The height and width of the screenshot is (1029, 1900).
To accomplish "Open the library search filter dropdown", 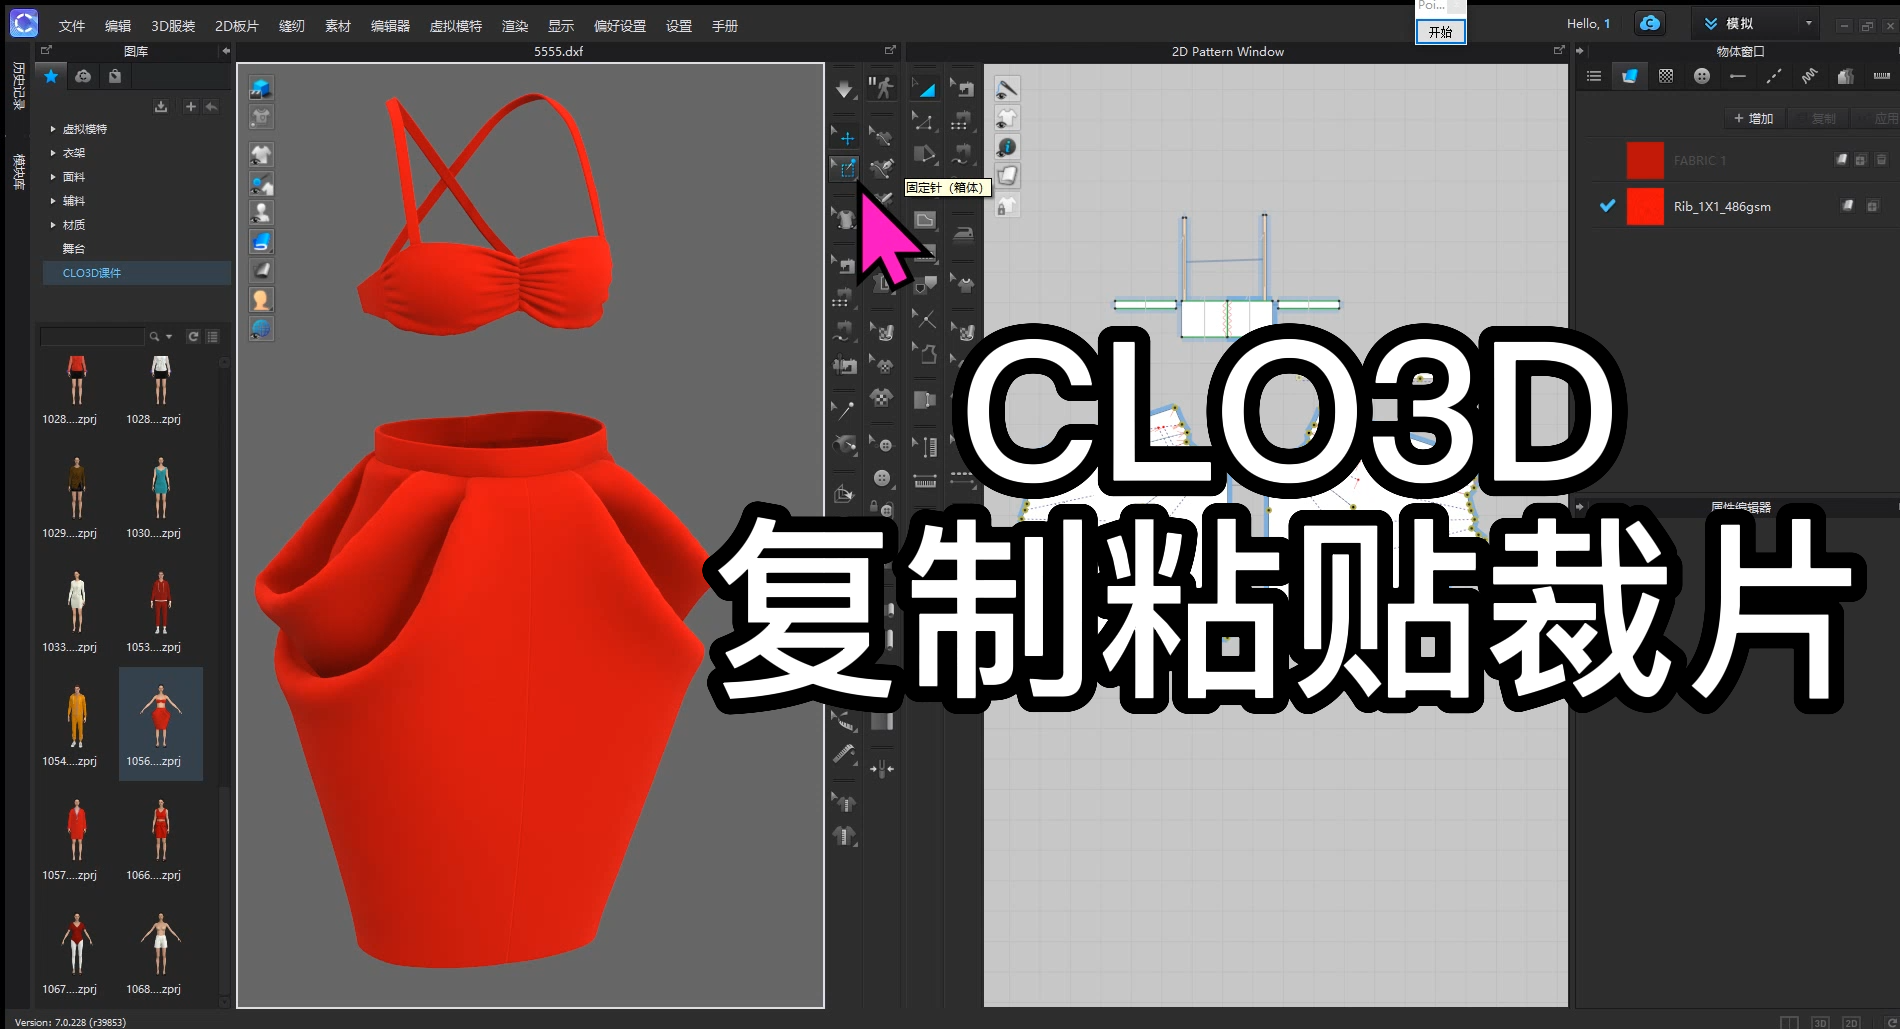I will [x=169, y=337].
